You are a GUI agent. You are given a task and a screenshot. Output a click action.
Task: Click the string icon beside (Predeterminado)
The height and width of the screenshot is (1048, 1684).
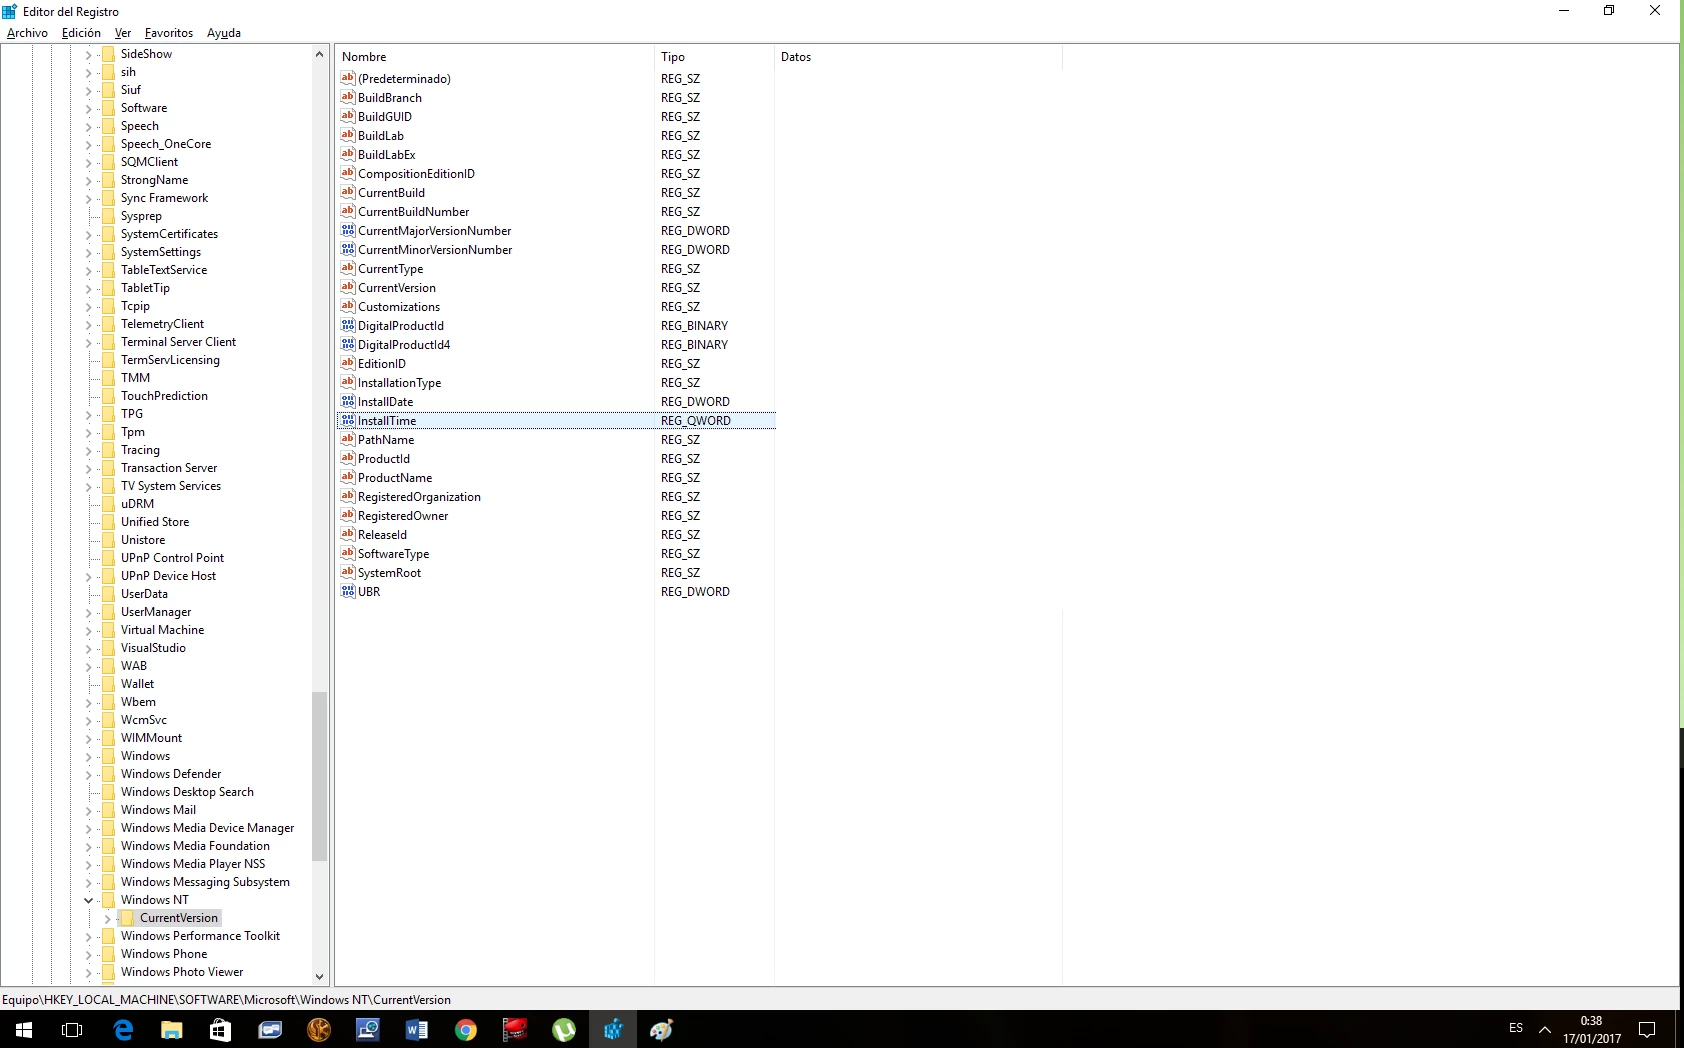coord(348,78)
